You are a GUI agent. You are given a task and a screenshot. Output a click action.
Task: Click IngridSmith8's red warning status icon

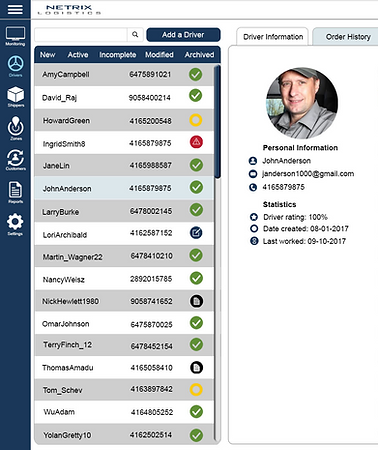click(x=196, y=142)
